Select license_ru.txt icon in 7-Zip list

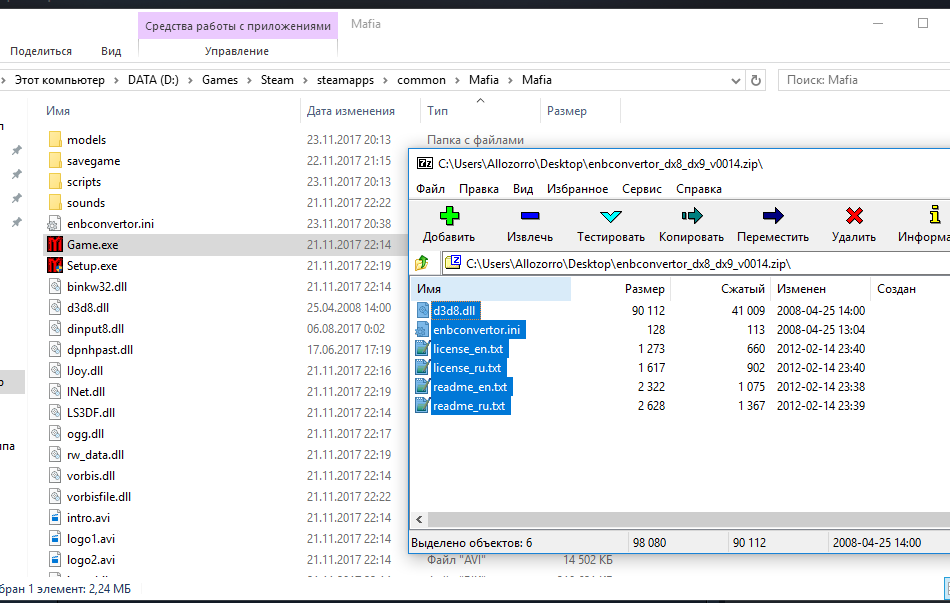422,368
